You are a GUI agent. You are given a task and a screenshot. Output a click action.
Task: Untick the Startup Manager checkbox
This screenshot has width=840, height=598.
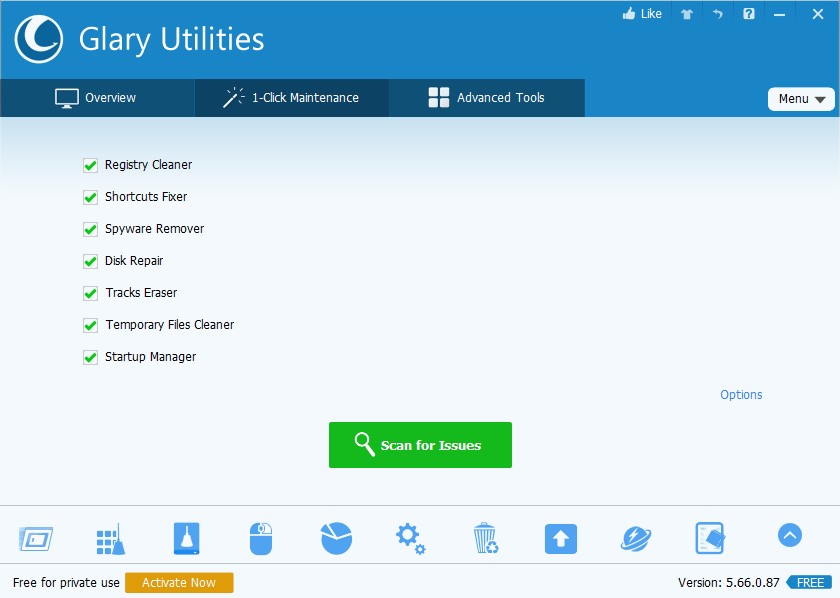90,357
